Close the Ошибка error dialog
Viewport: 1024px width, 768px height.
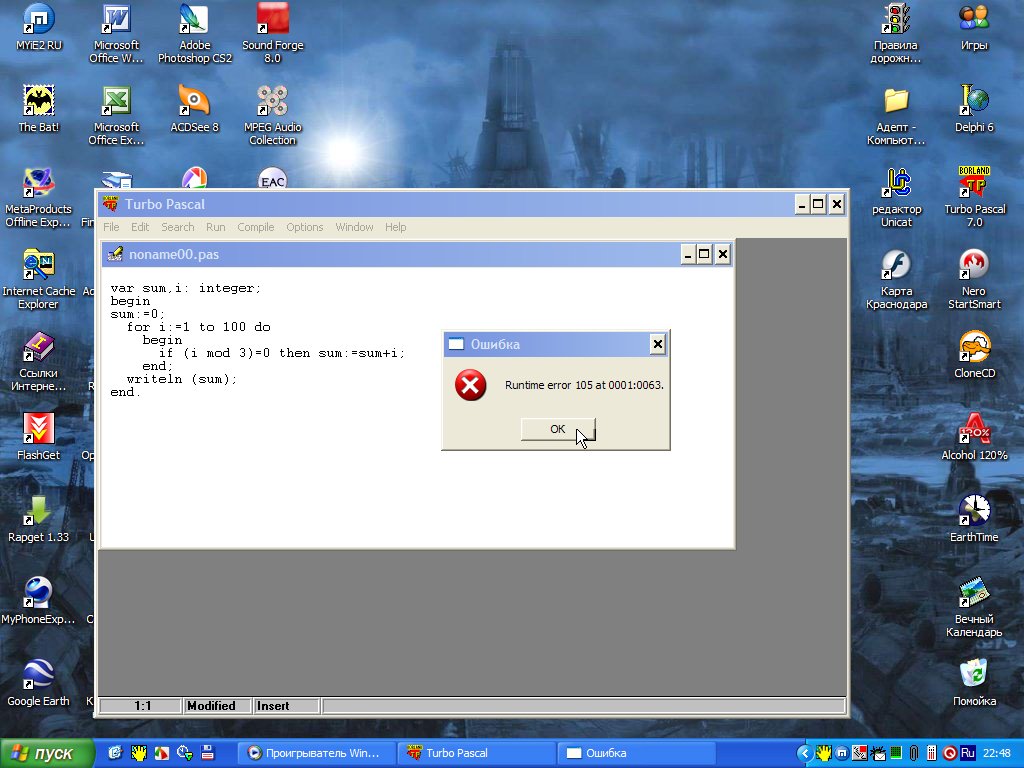(657, 344)
